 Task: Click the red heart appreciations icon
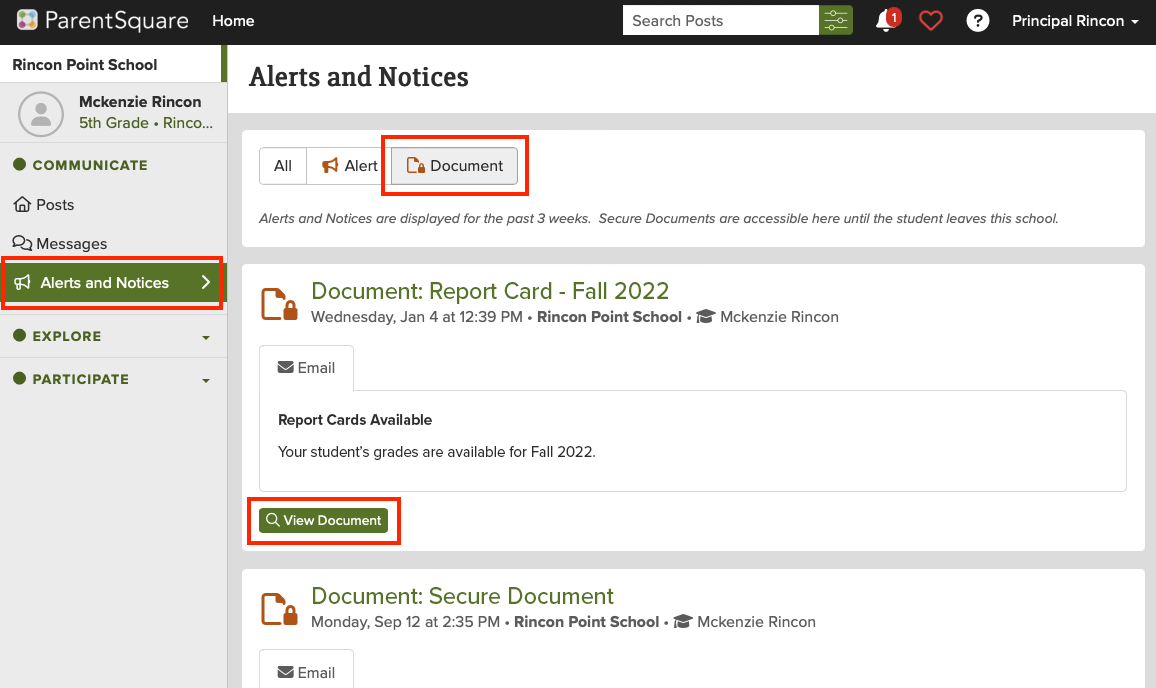click(930, 21)
